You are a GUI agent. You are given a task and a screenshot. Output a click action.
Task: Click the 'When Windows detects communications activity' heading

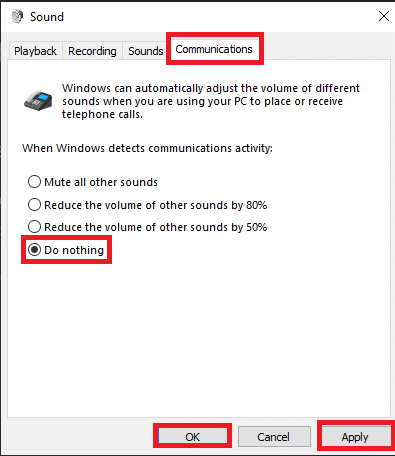click(147, 148)
